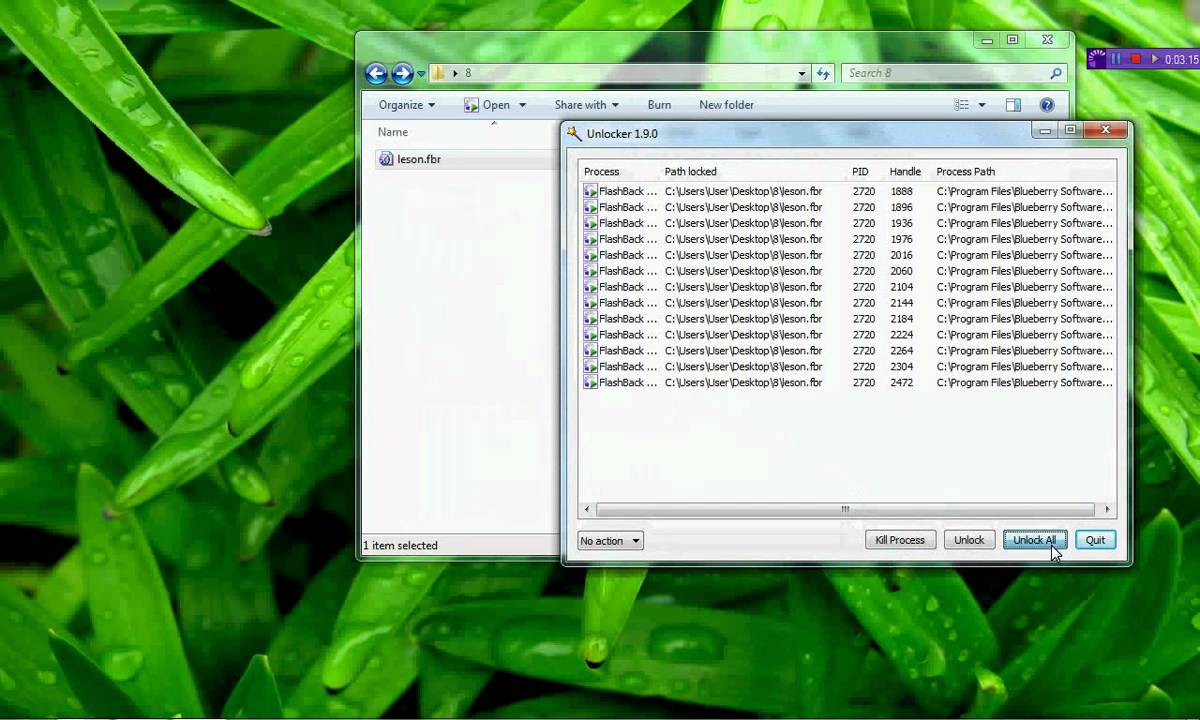1200x720 pixels.
Task: Select the FlashBack icon for handle 1896
Action: pyautogui.click(x=590, y=207)
